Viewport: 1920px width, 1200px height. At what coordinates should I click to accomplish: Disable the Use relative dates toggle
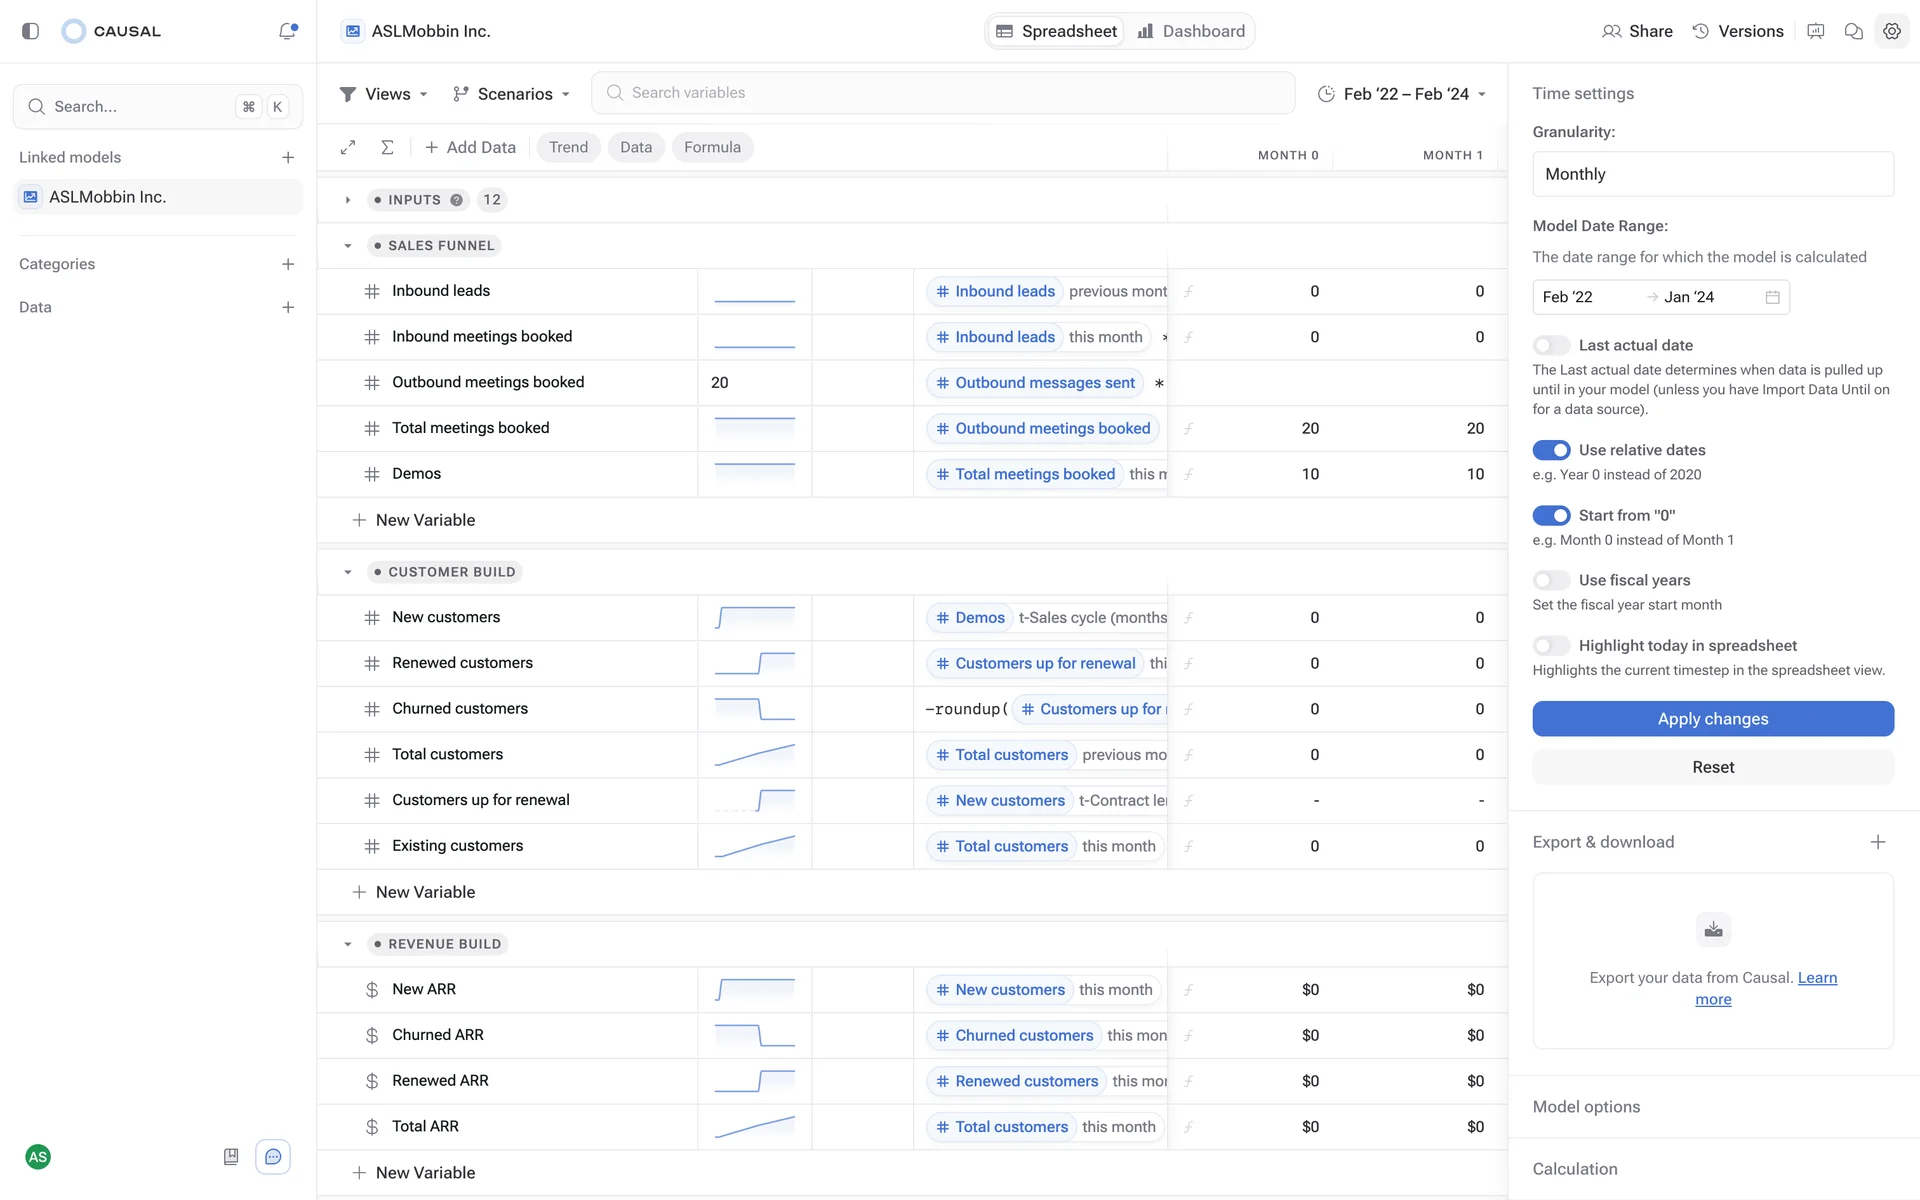(1551, 450)
